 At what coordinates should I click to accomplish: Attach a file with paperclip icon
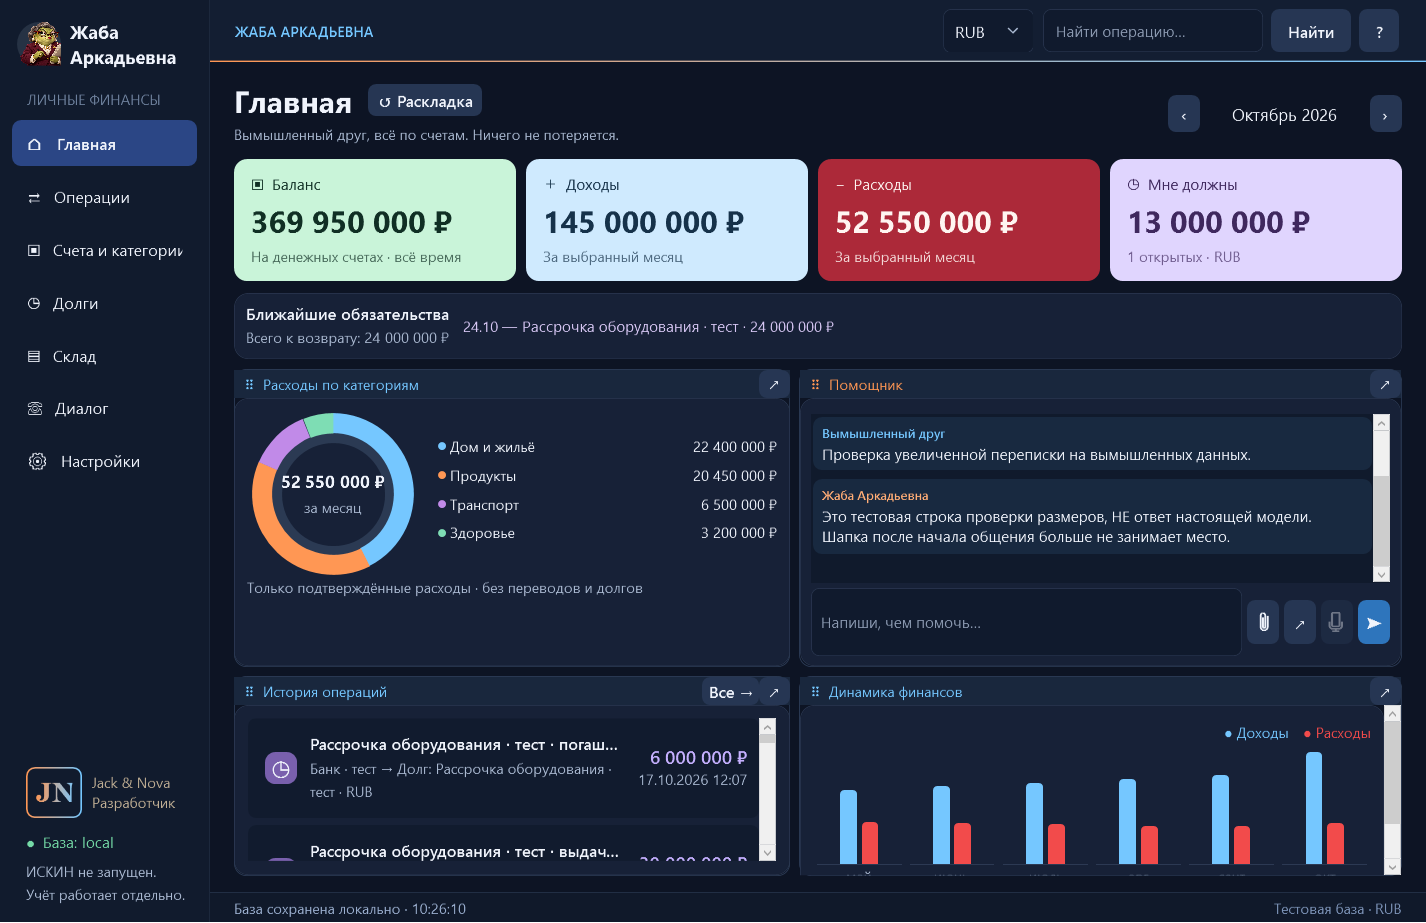pyautogui.click(x=1263, y=622)
